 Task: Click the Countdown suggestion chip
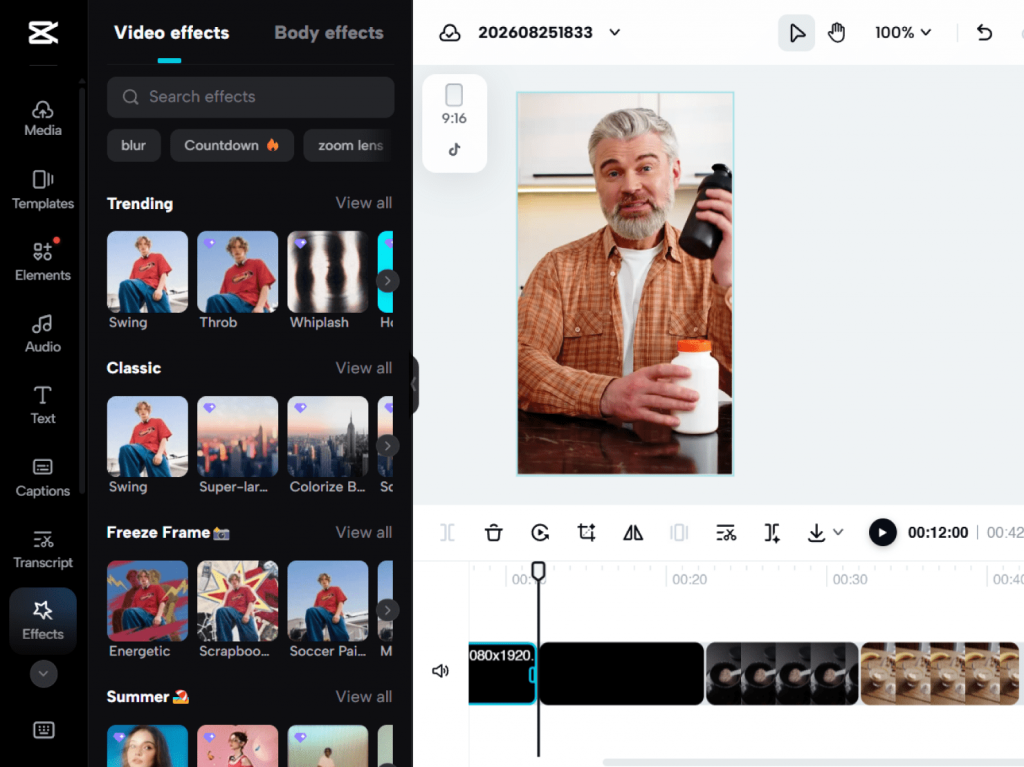pyautogui.click(x=232, y=145)
